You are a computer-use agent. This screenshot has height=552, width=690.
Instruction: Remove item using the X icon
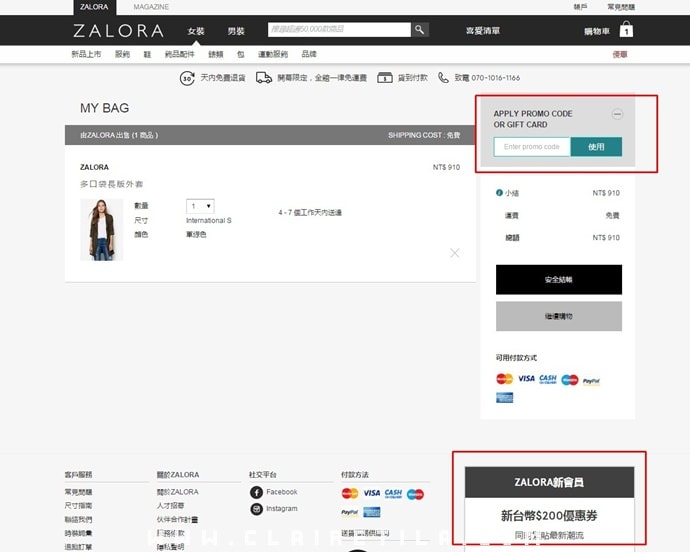click(x=455, y=253)
